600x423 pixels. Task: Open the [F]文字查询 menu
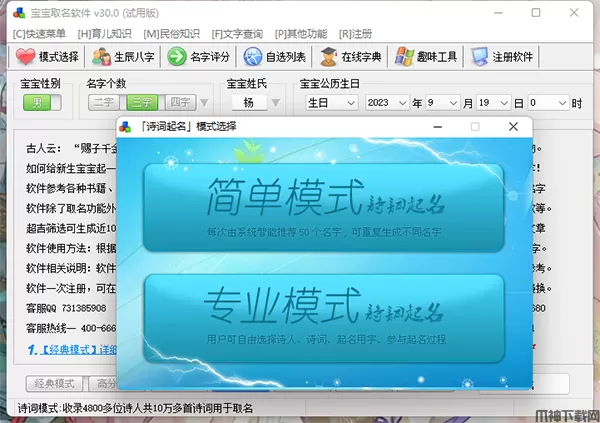coord(237,34)
